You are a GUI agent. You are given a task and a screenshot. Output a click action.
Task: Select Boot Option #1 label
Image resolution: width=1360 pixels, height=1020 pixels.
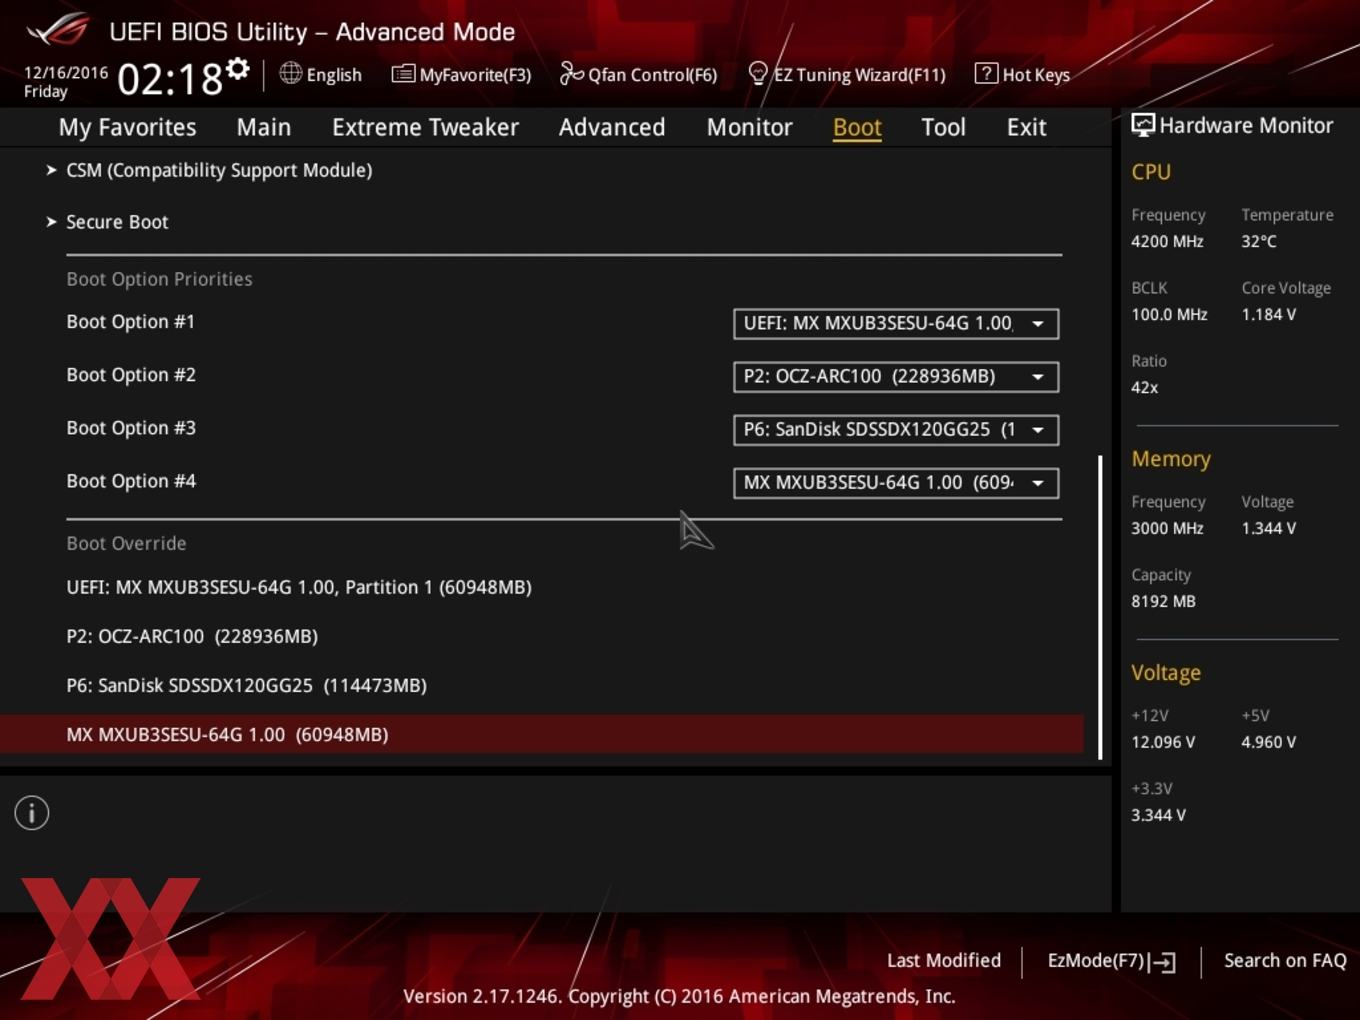tap(131, 322)
